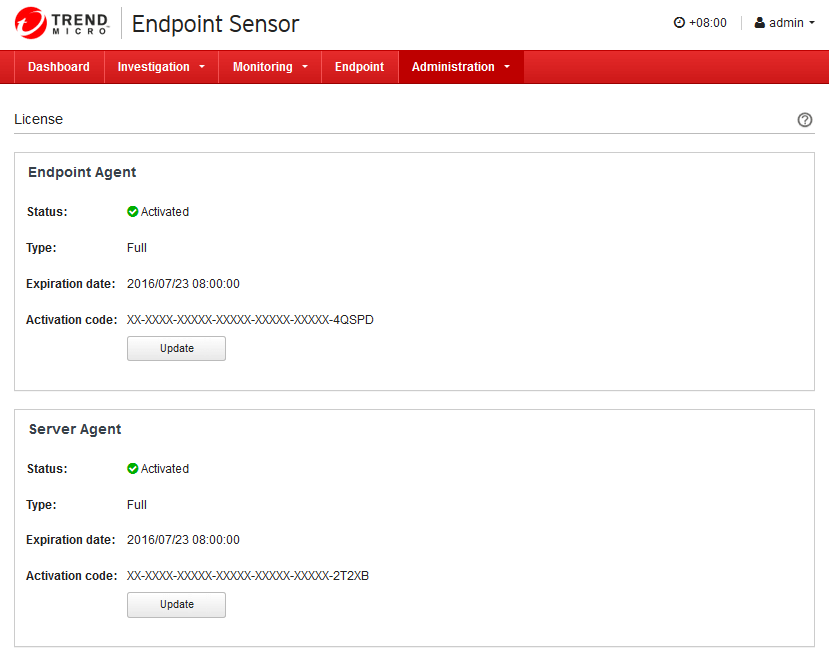Open the admin account dropdown caret

(x=812, y=23)
